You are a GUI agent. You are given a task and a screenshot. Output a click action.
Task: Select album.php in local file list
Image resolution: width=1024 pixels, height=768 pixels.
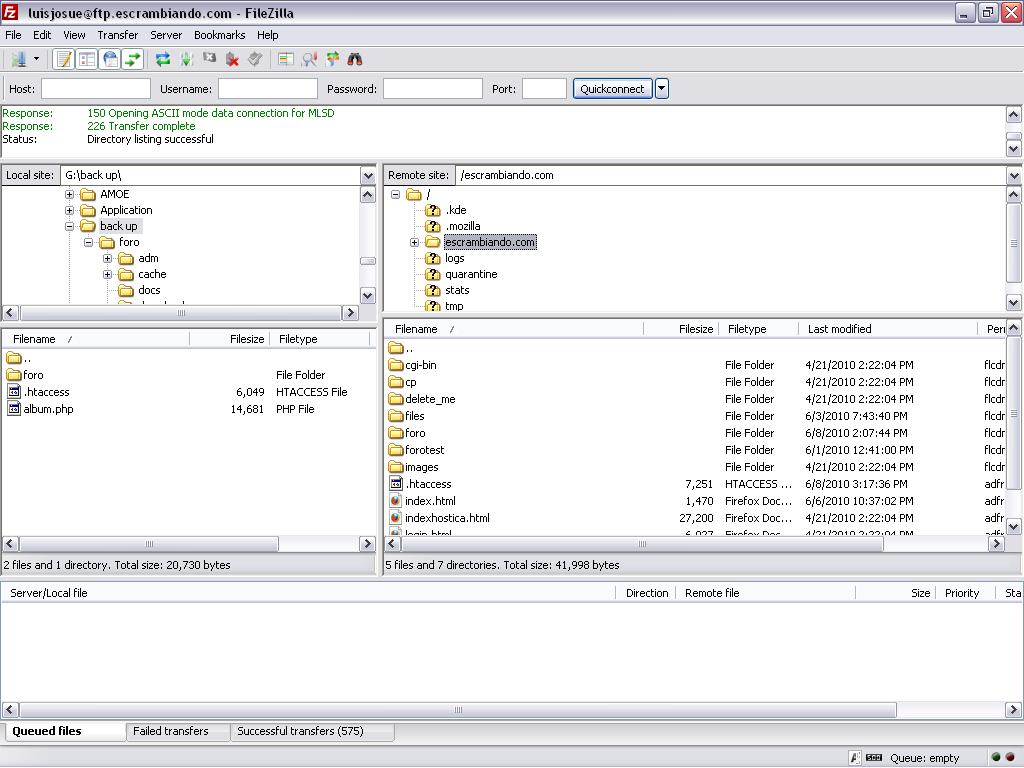click(48, 409)
